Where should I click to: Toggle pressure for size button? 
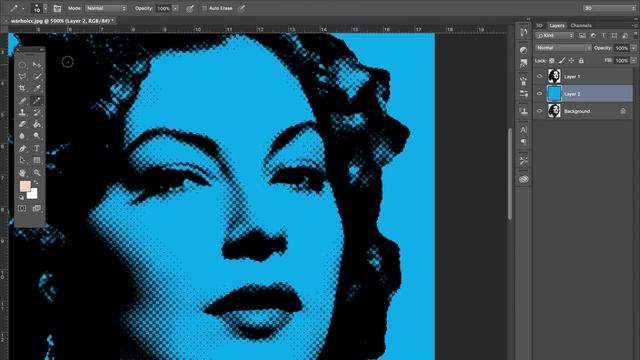tap(242, 8)
